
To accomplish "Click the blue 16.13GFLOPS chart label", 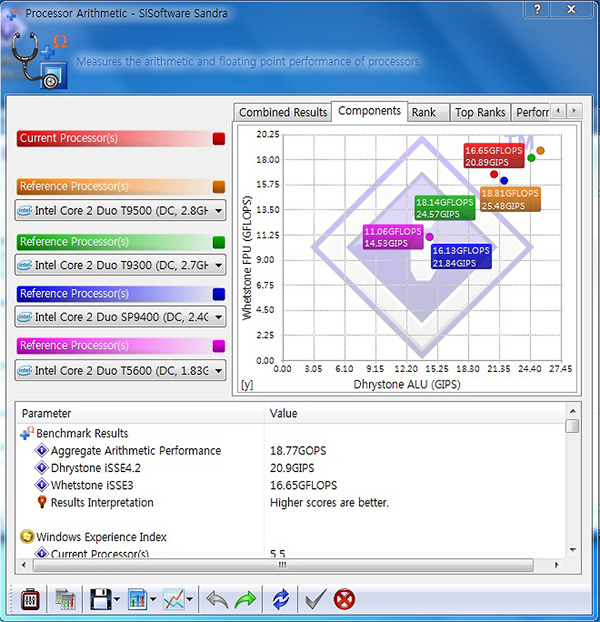I will (x=461, y=257).
